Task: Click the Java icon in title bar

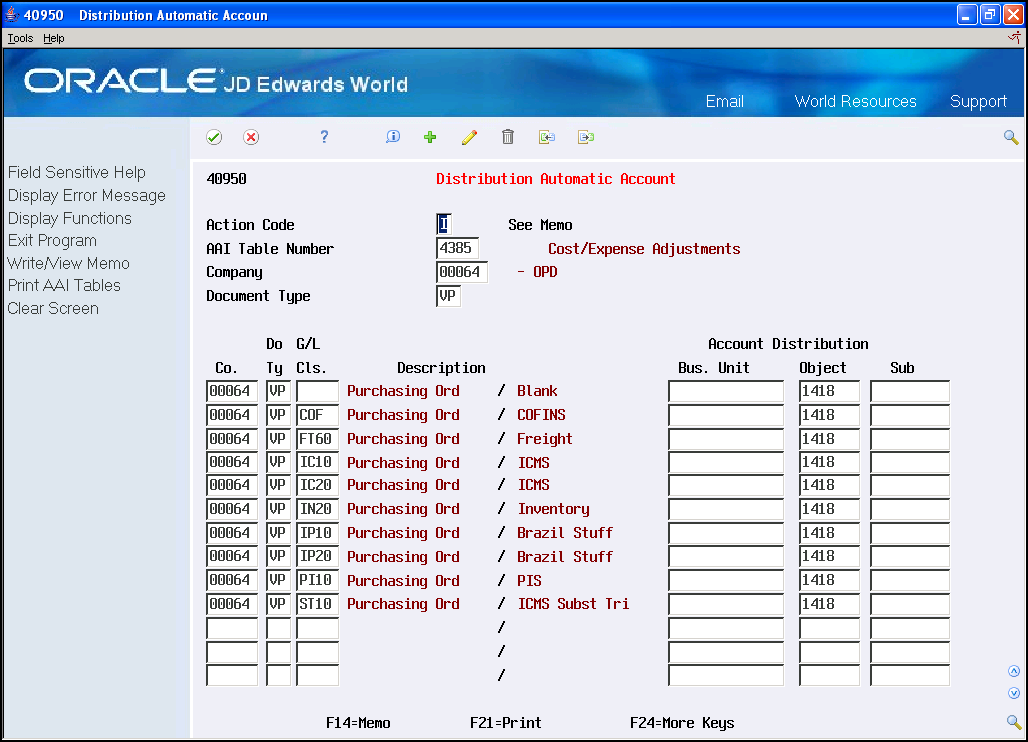Action: [x=12, y=14]
